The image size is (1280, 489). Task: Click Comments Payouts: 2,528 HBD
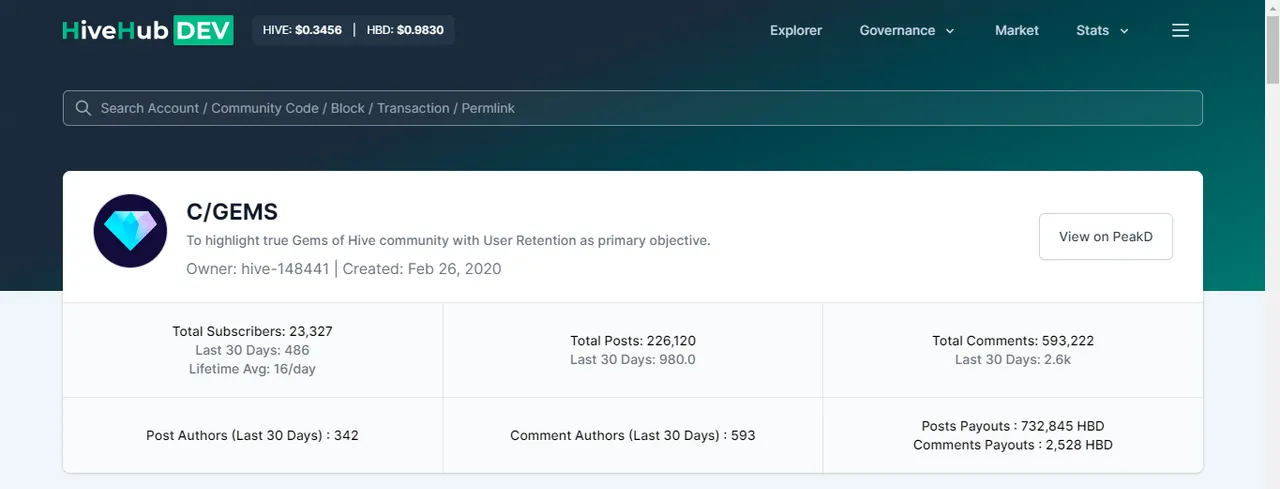coord(1013,445)
